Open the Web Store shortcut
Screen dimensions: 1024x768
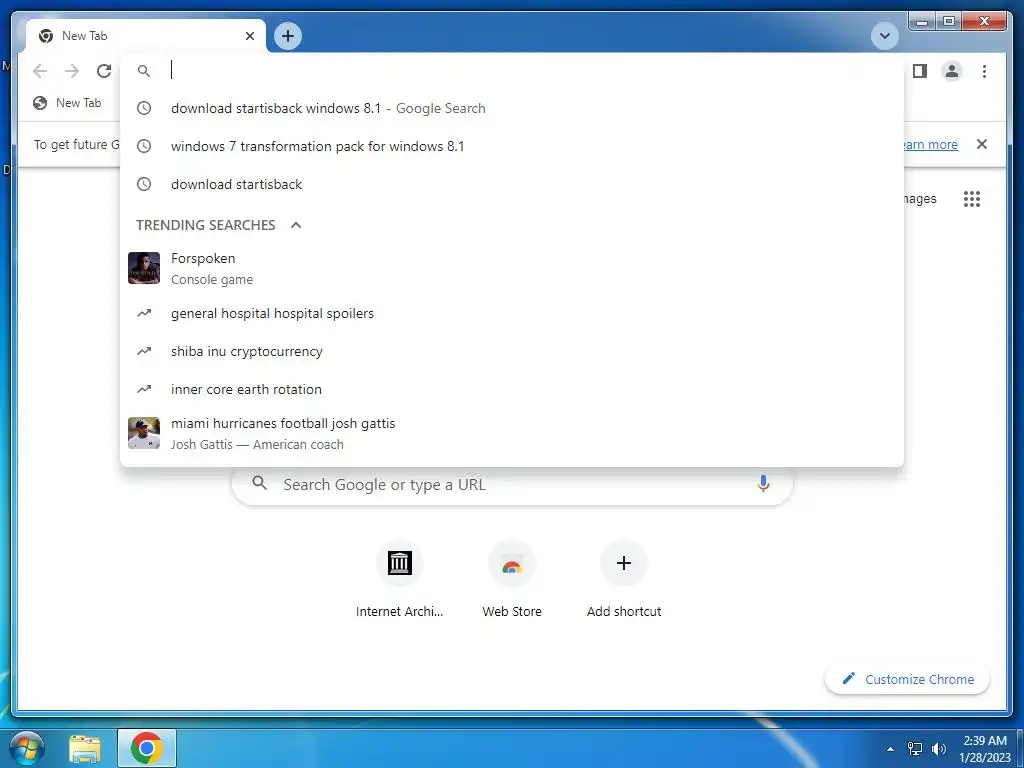(x=512, y=579)
